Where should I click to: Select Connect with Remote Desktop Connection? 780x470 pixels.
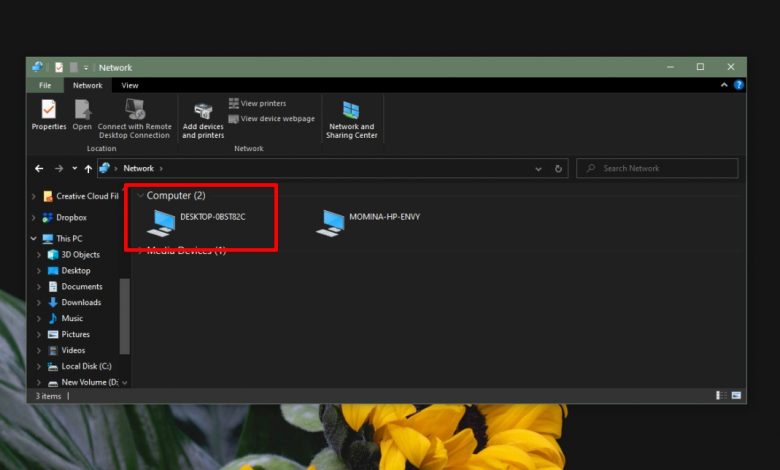pos(134,118)
